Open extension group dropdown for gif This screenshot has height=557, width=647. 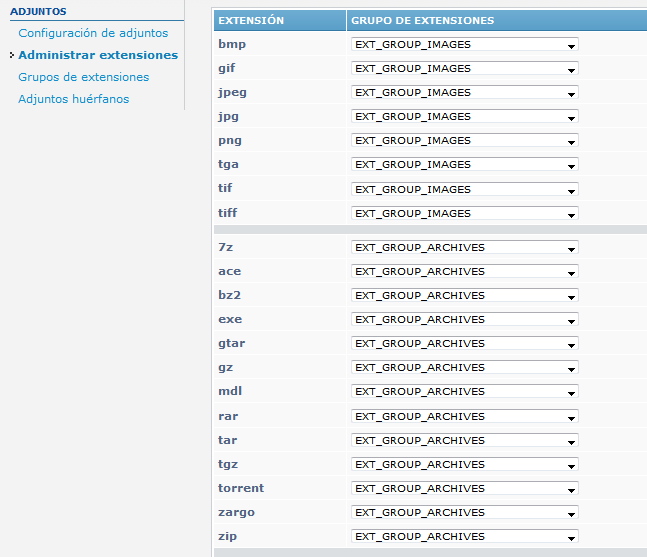click(464, 69)
